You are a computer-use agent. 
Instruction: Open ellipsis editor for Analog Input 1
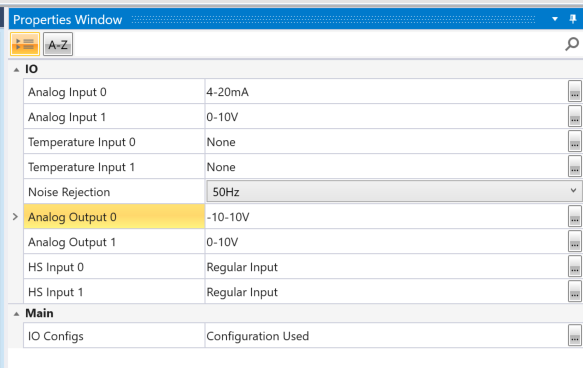pyautogui.click(x=575, y=117)
